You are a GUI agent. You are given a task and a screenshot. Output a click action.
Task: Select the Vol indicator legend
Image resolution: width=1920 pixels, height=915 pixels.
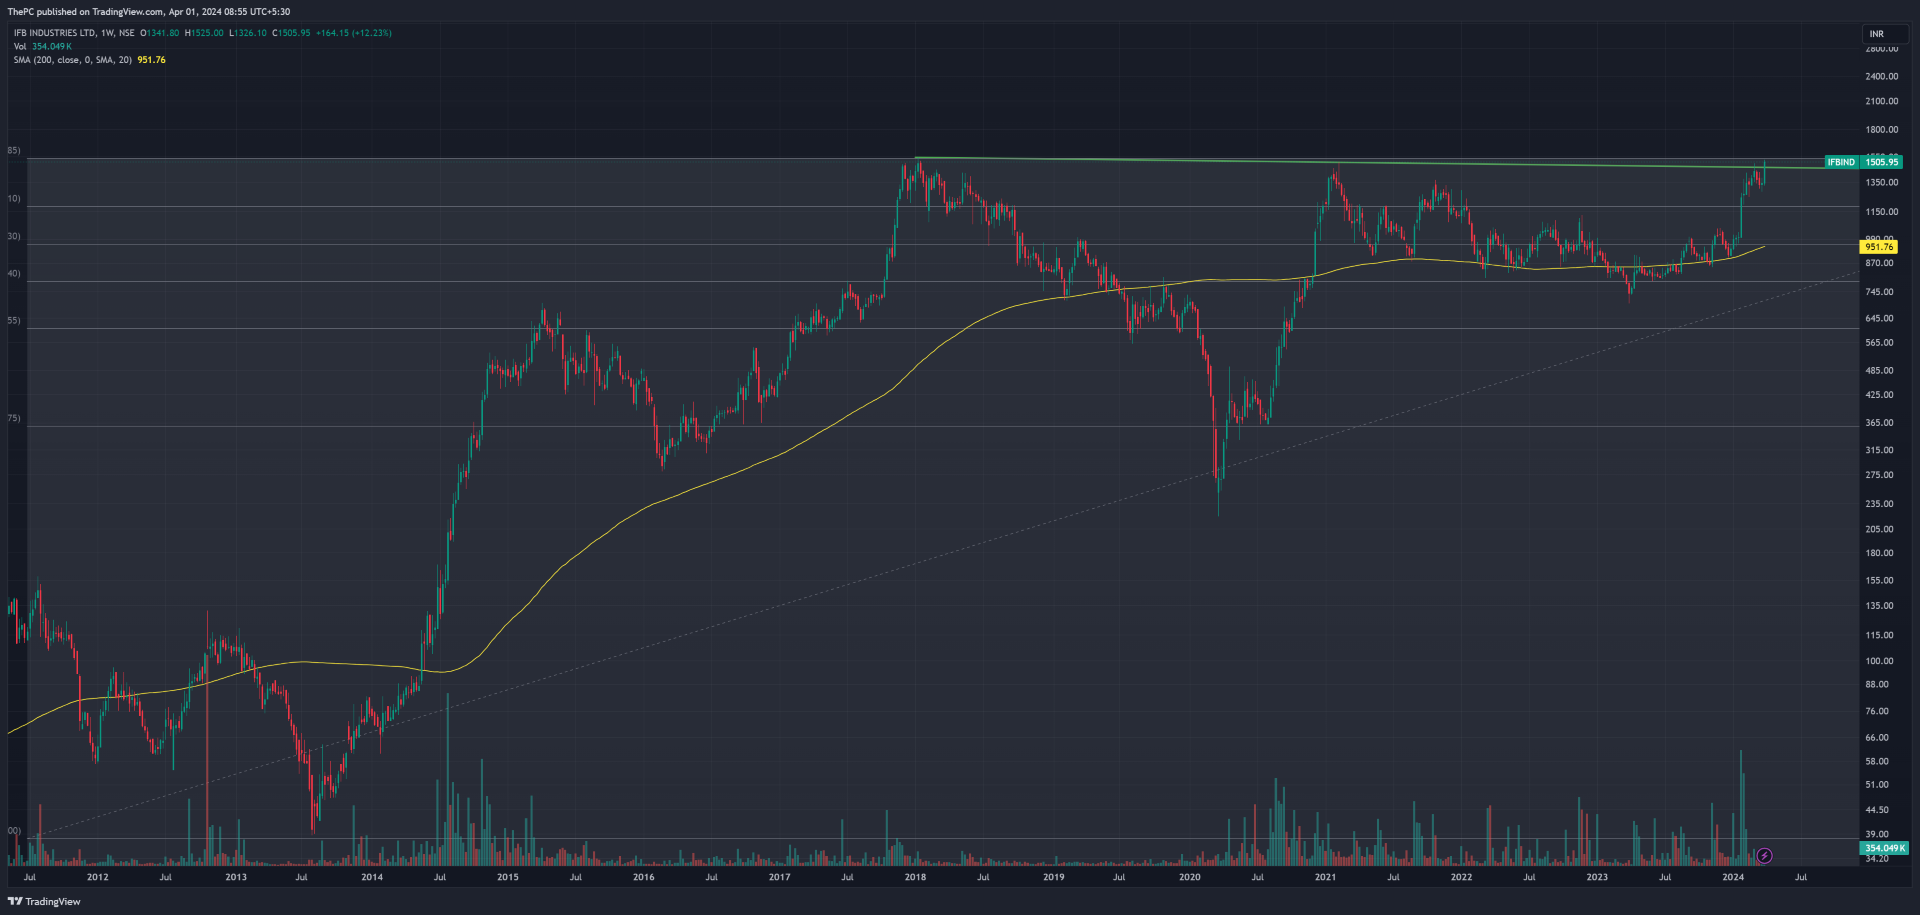coord(20,46)
